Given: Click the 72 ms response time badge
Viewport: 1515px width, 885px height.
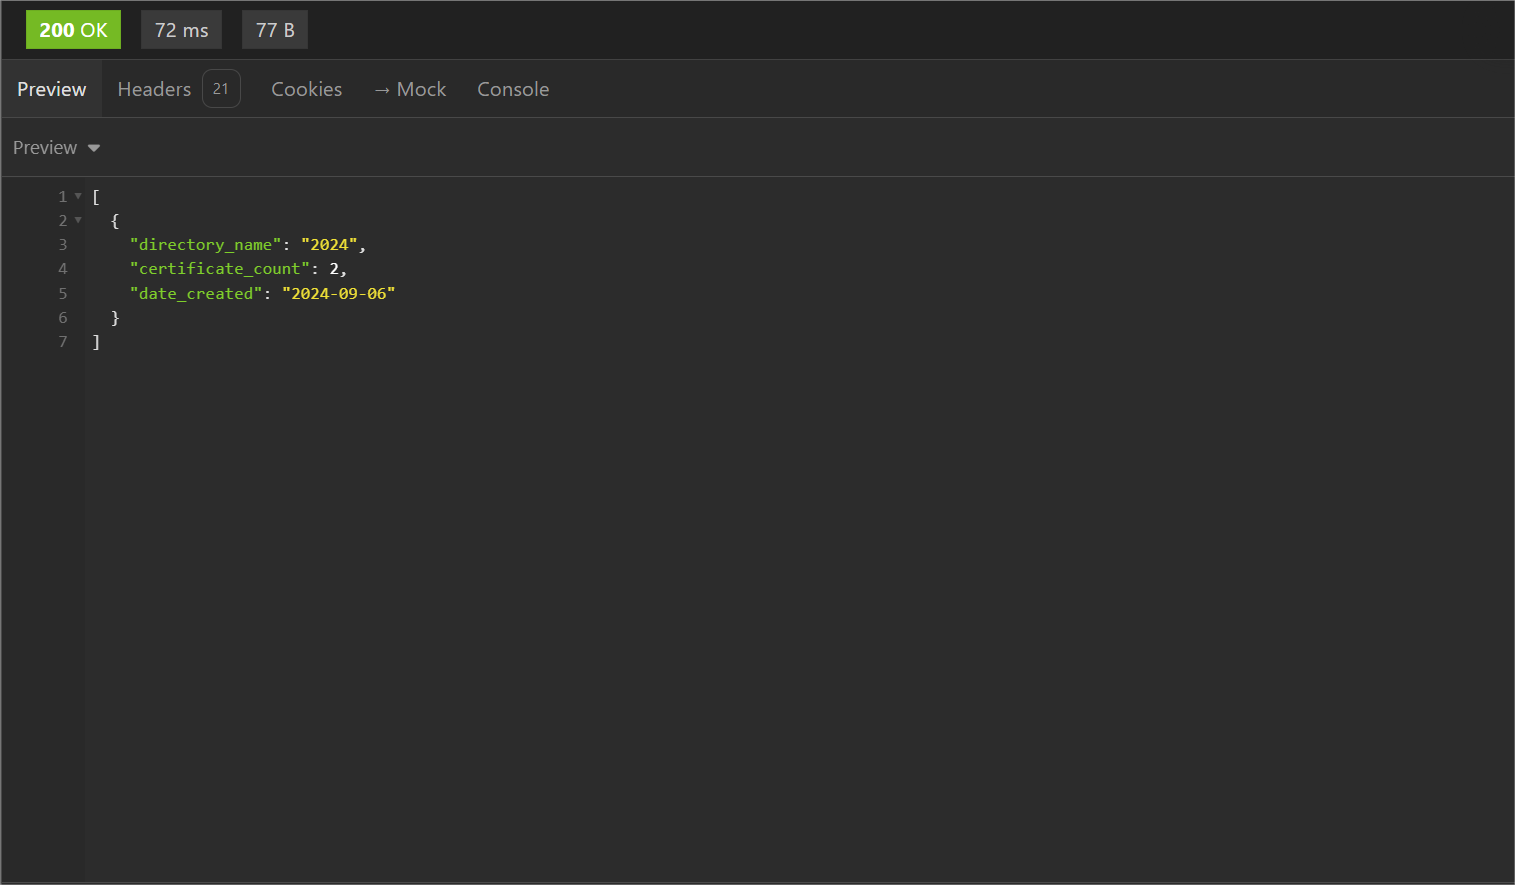Looking at the screenshot, I should [180, 29].
